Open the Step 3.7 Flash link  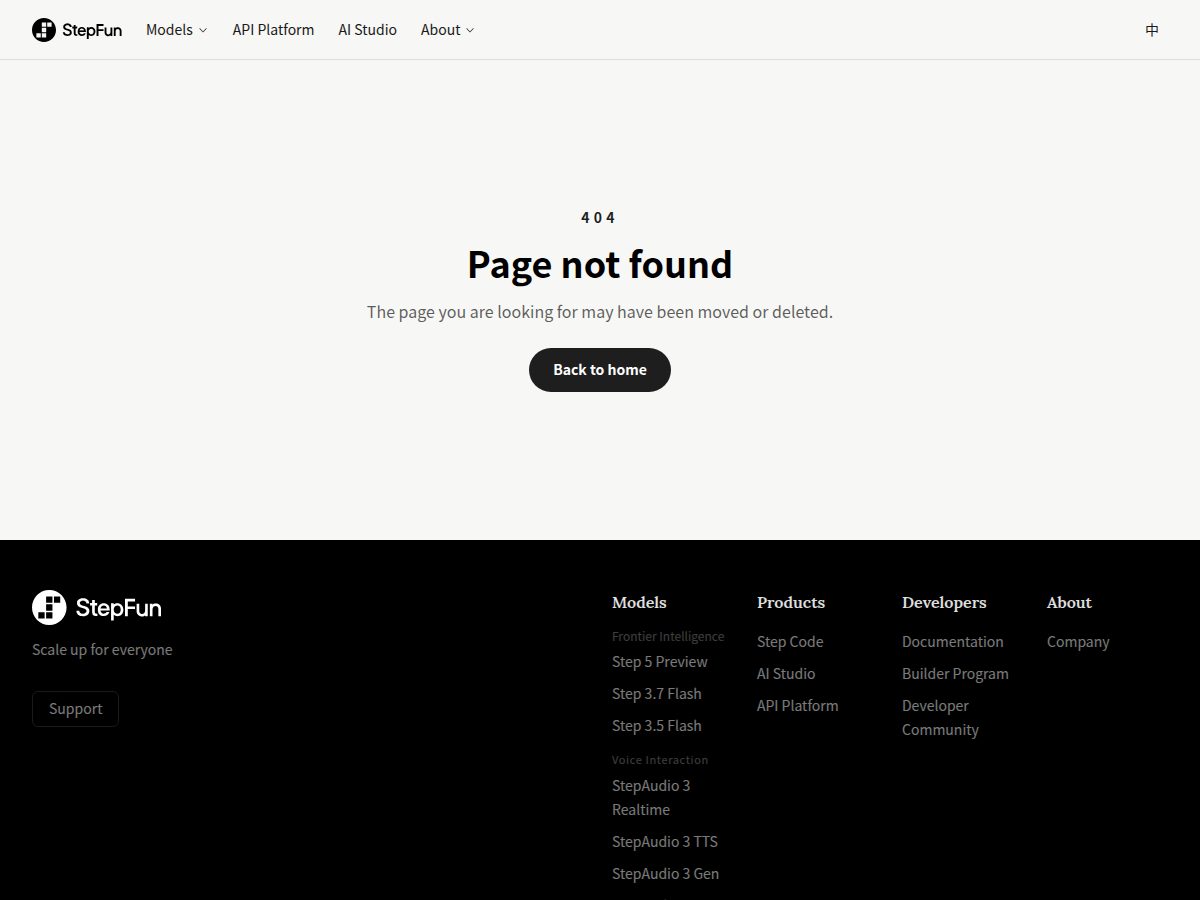(657, 694)
